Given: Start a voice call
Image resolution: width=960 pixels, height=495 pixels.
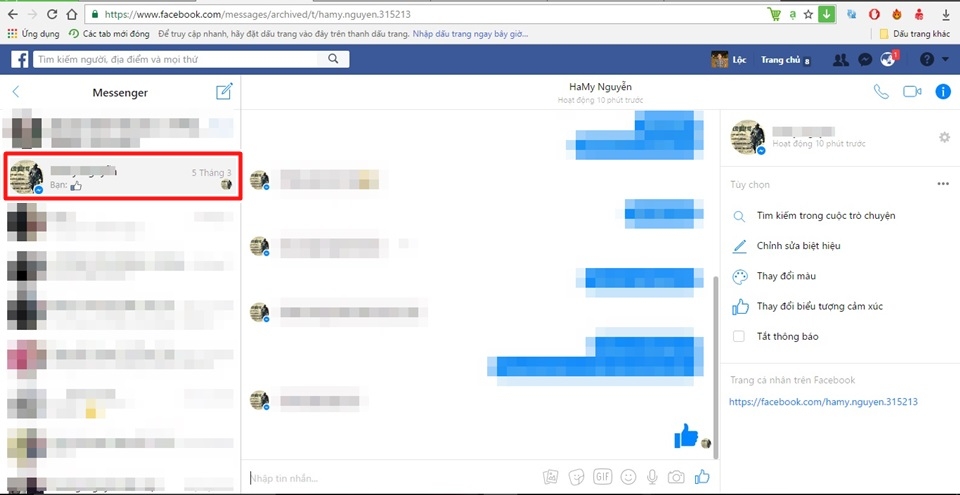Looking at the screenshot, I should click(x=880, y=92).
